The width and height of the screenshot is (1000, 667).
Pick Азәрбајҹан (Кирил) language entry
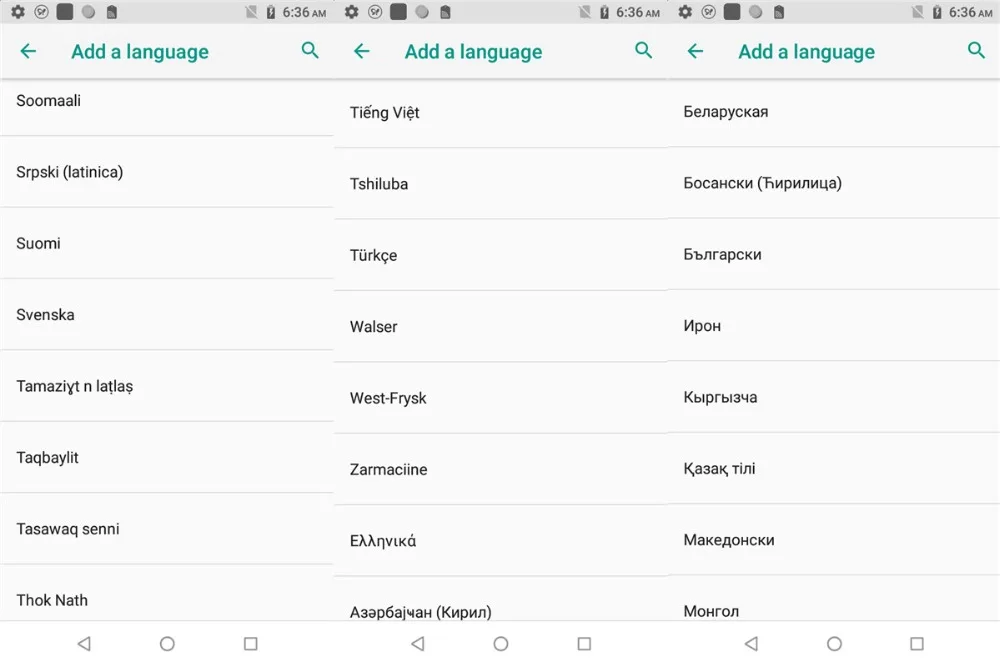501,599
